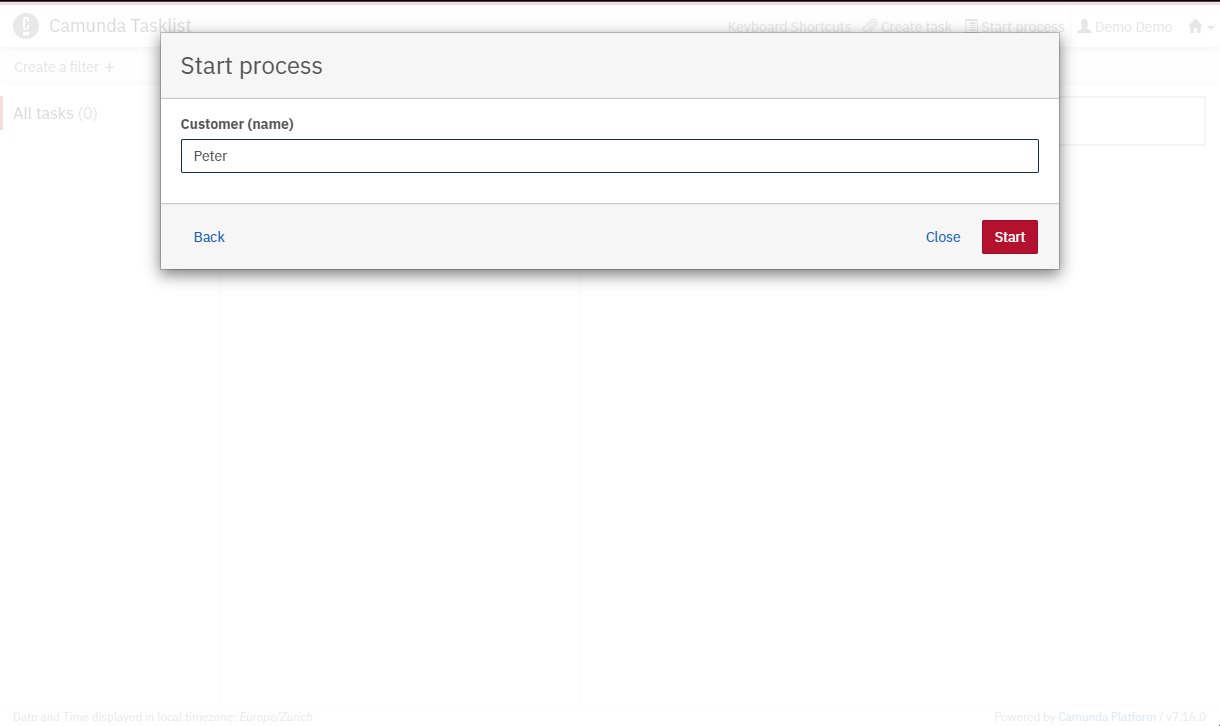
Task: Click the Camunda Tasklist title text
Action: point(120,26)
